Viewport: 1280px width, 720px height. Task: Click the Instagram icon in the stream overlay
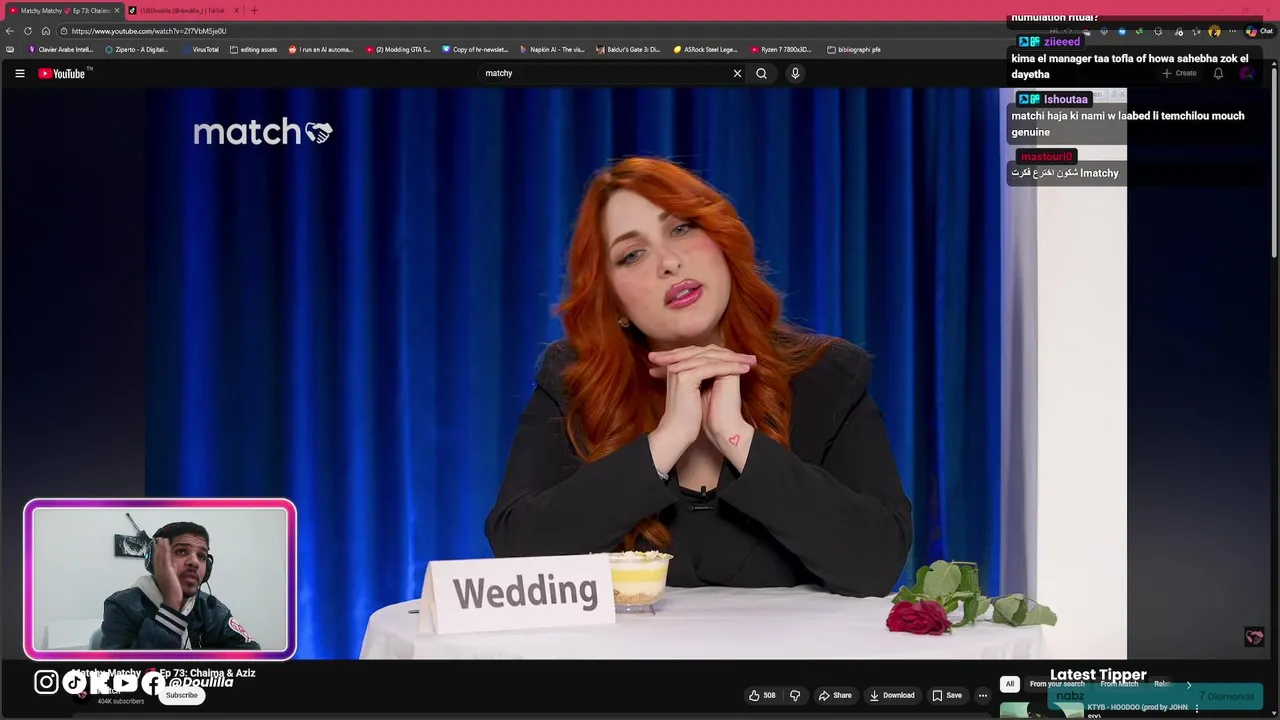pos(46,682)
